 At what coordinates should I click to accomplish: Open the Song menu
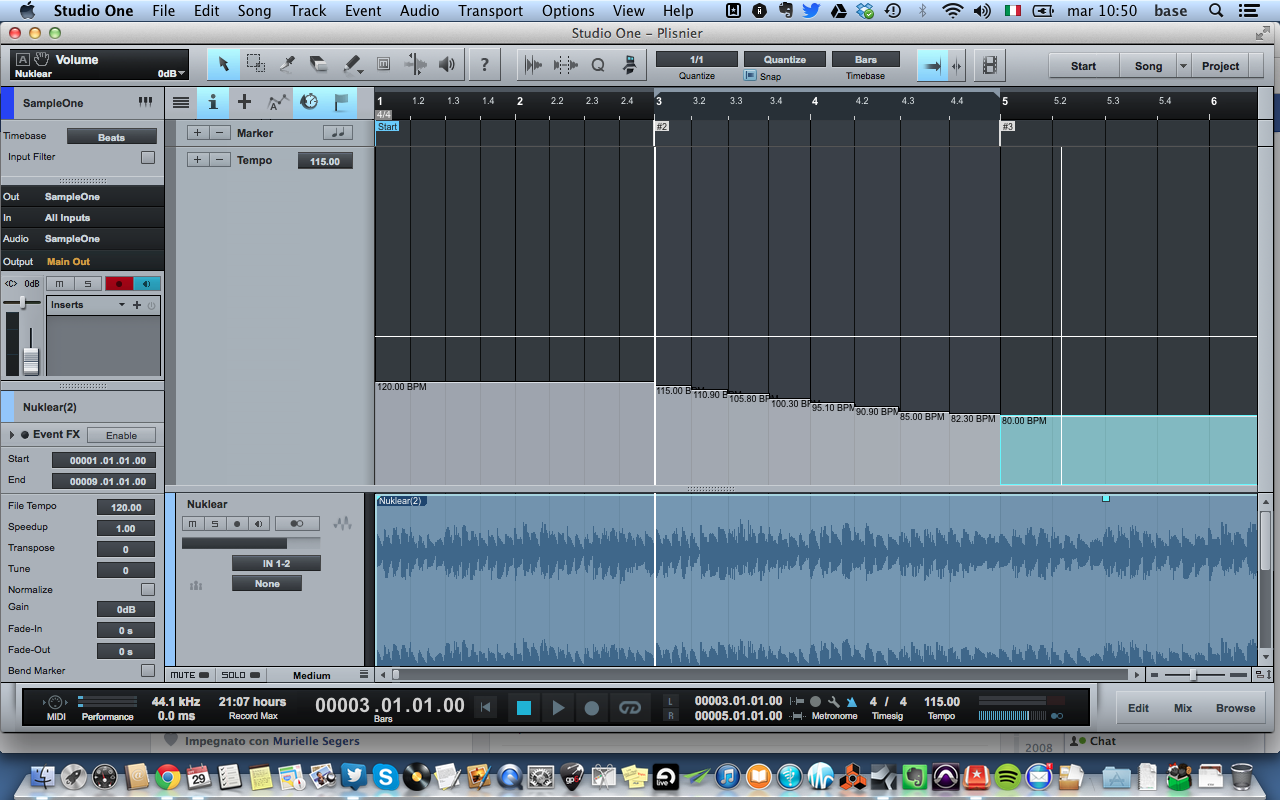[x=254, y=11]
